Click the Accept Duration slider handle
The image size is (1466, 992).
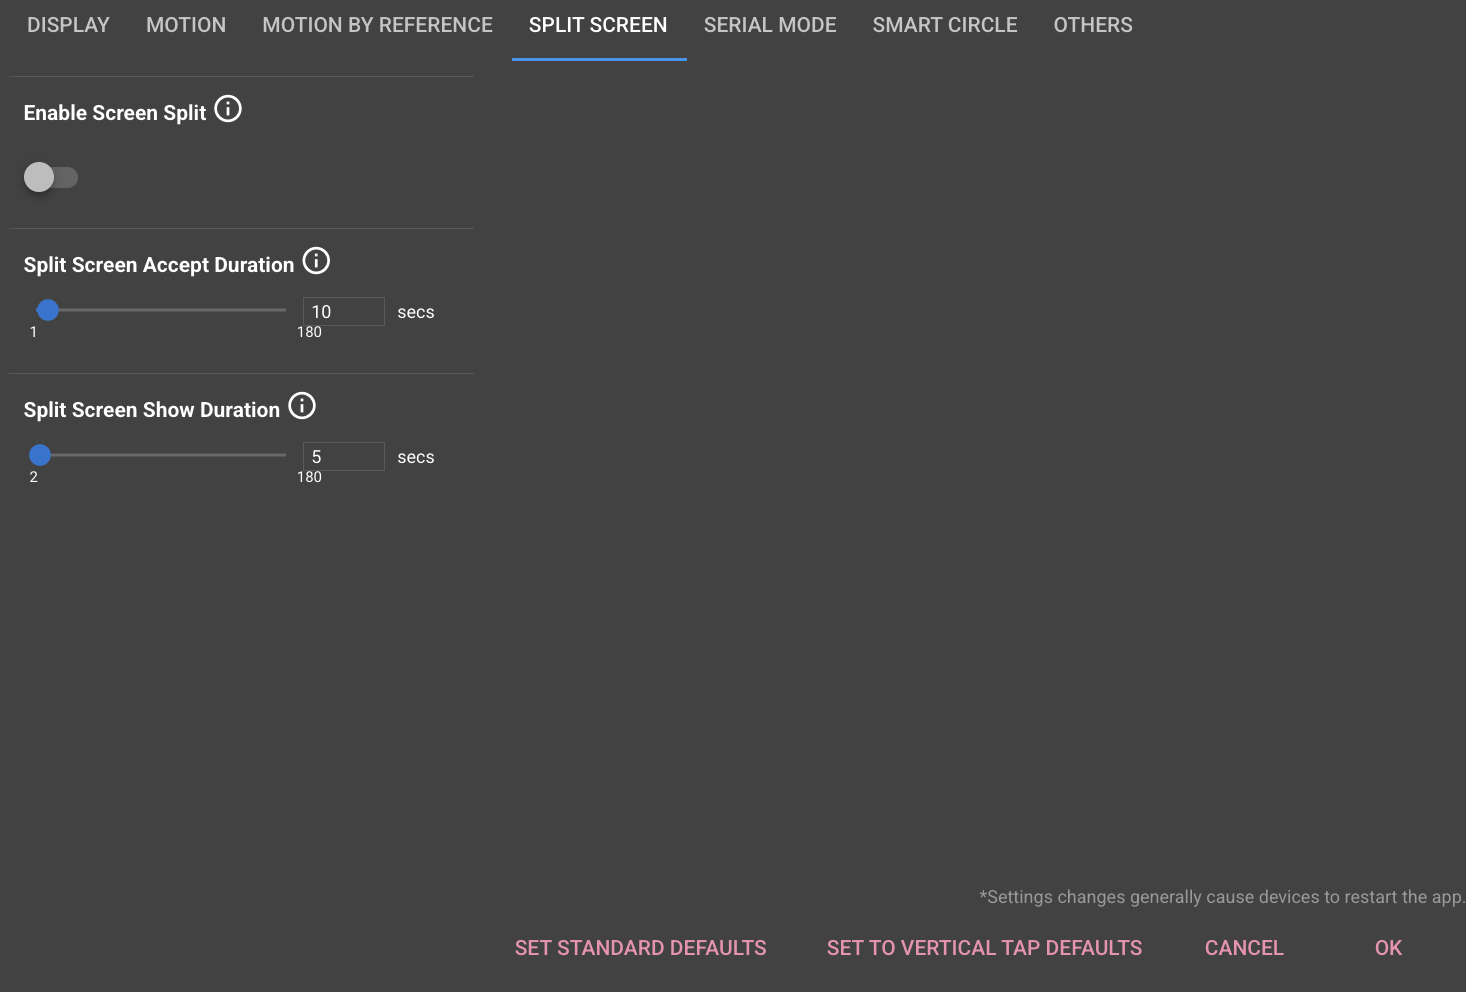tap(47, 310)
